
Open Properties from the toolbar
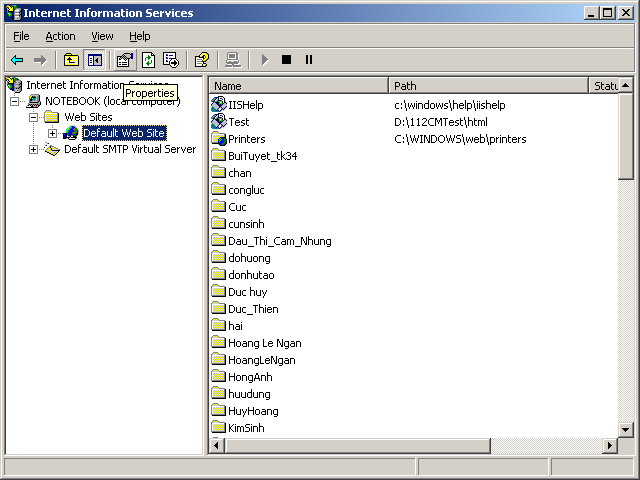point(125,60)
